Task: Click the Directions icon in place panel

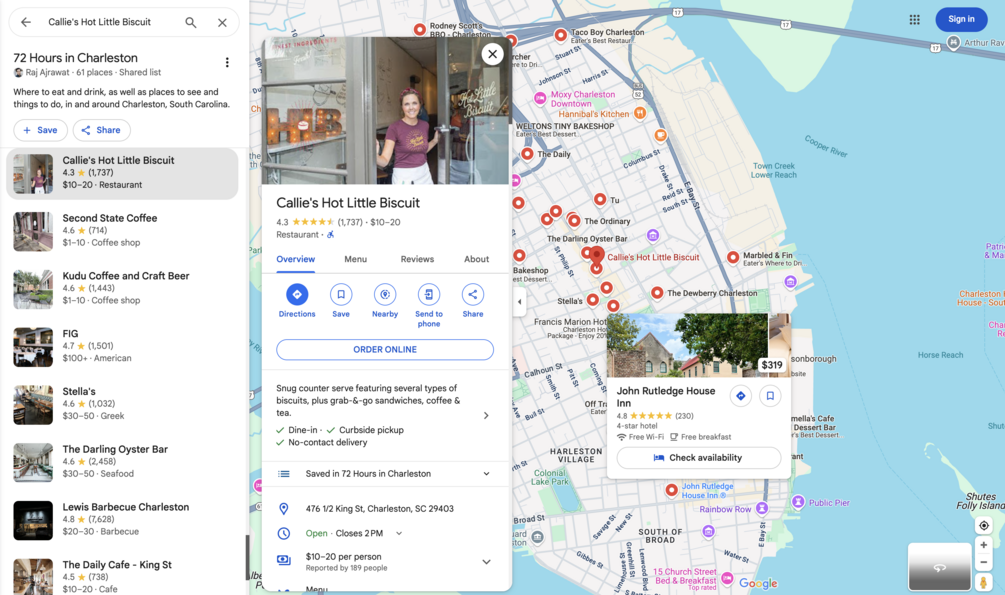Action: point(297,294)
